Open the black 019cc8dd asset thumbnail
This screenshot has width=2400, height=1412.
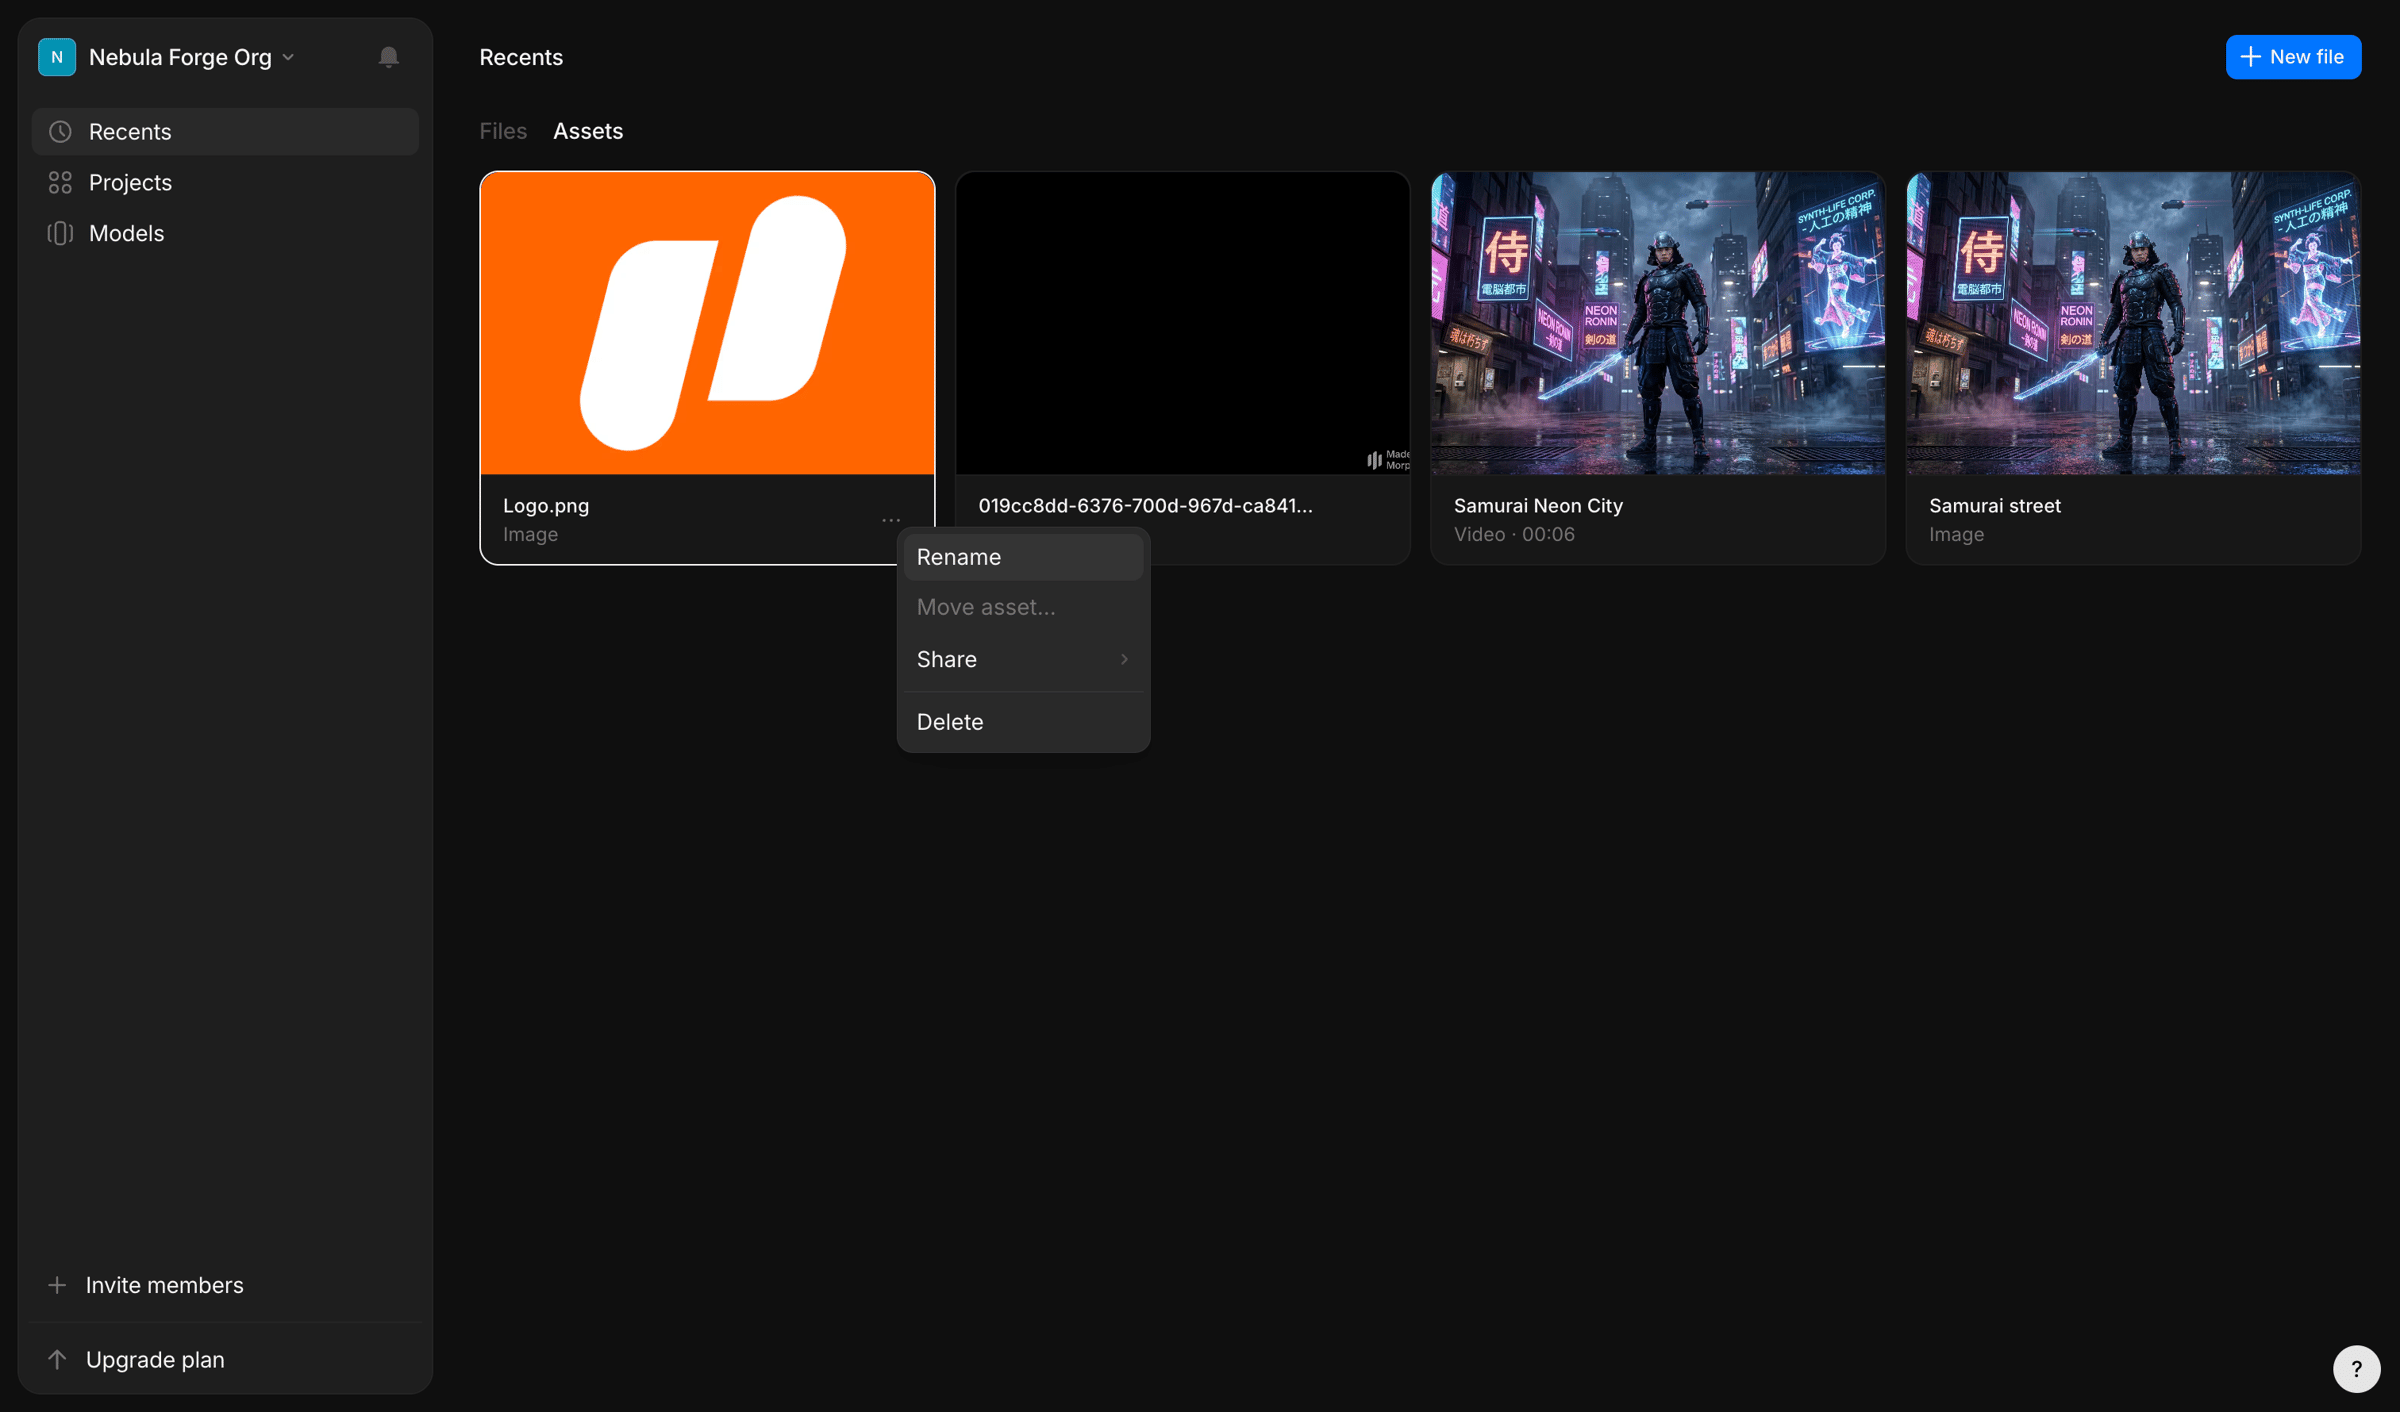[x=1183, y=323]
